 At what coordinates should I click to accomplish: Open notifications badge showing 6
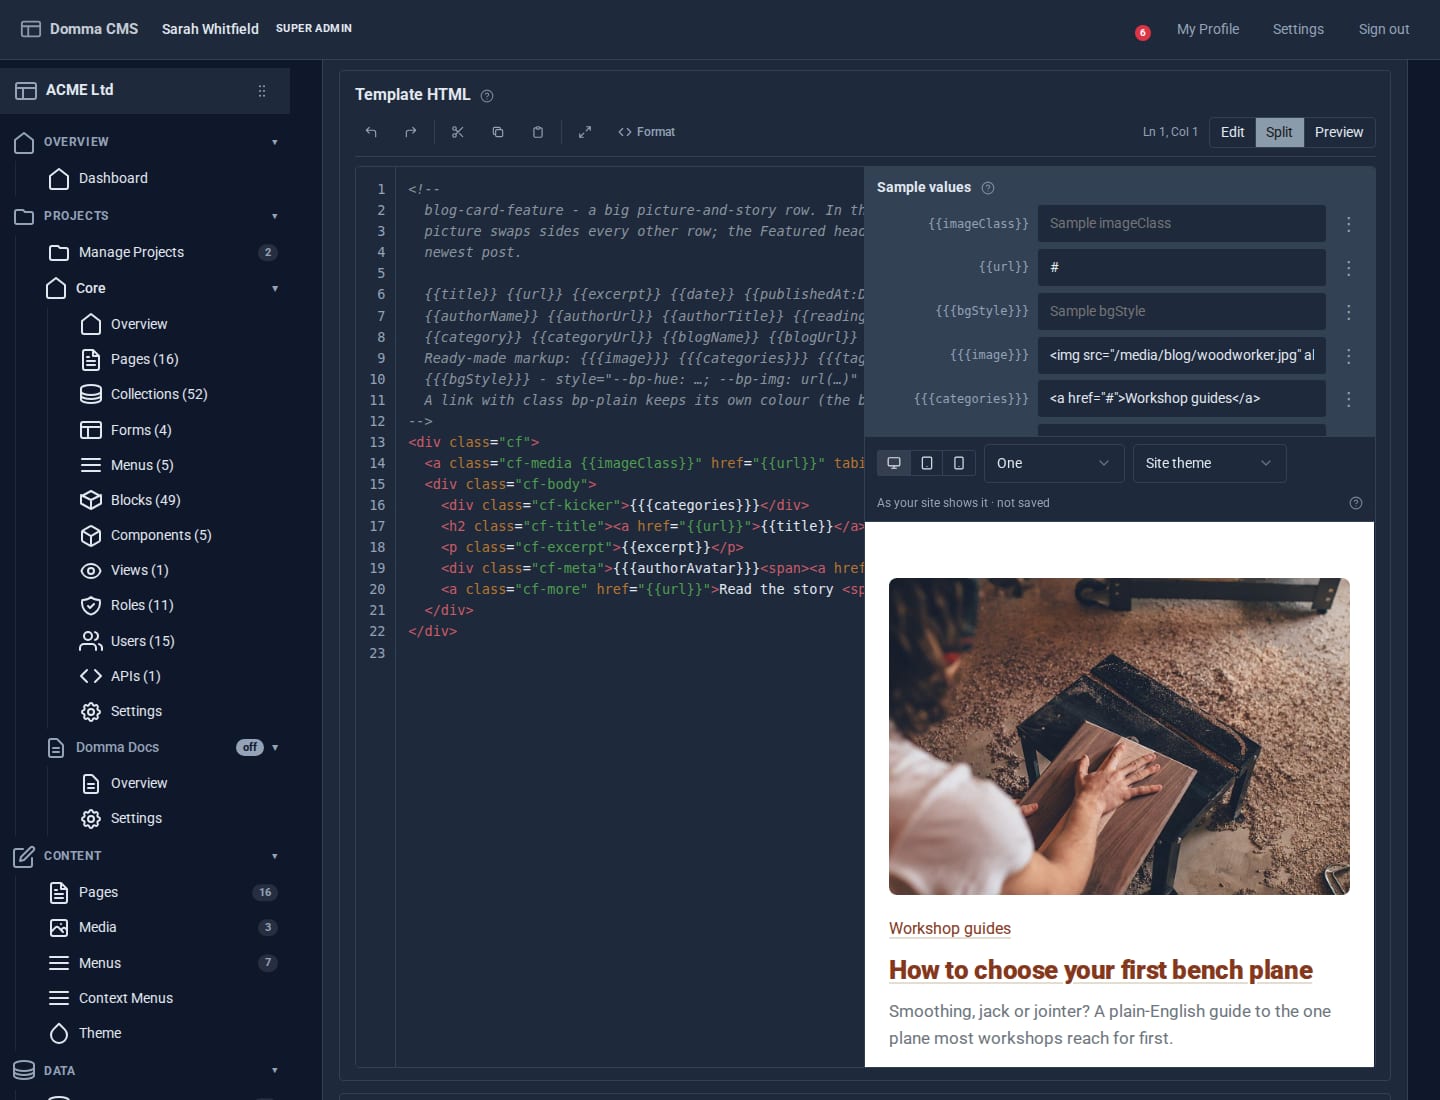click(1143, 33)
